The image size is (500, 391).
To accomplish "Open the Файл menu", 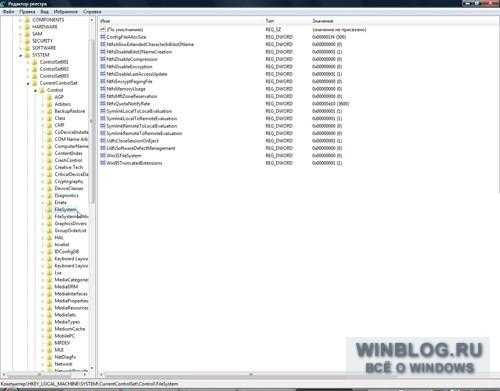I will pyautogui.click(x=9, y=12).
